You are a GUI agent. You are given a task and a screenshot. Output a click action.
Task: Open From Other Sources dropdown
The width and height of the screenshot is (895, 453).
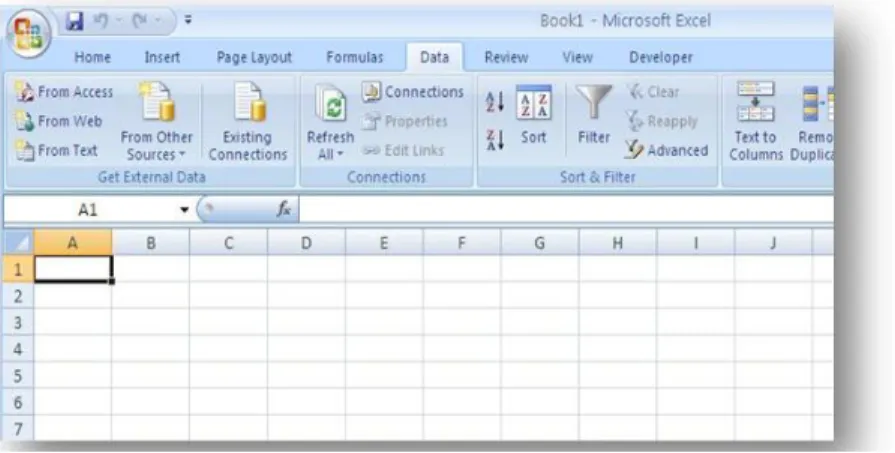[x=156, y=121]
